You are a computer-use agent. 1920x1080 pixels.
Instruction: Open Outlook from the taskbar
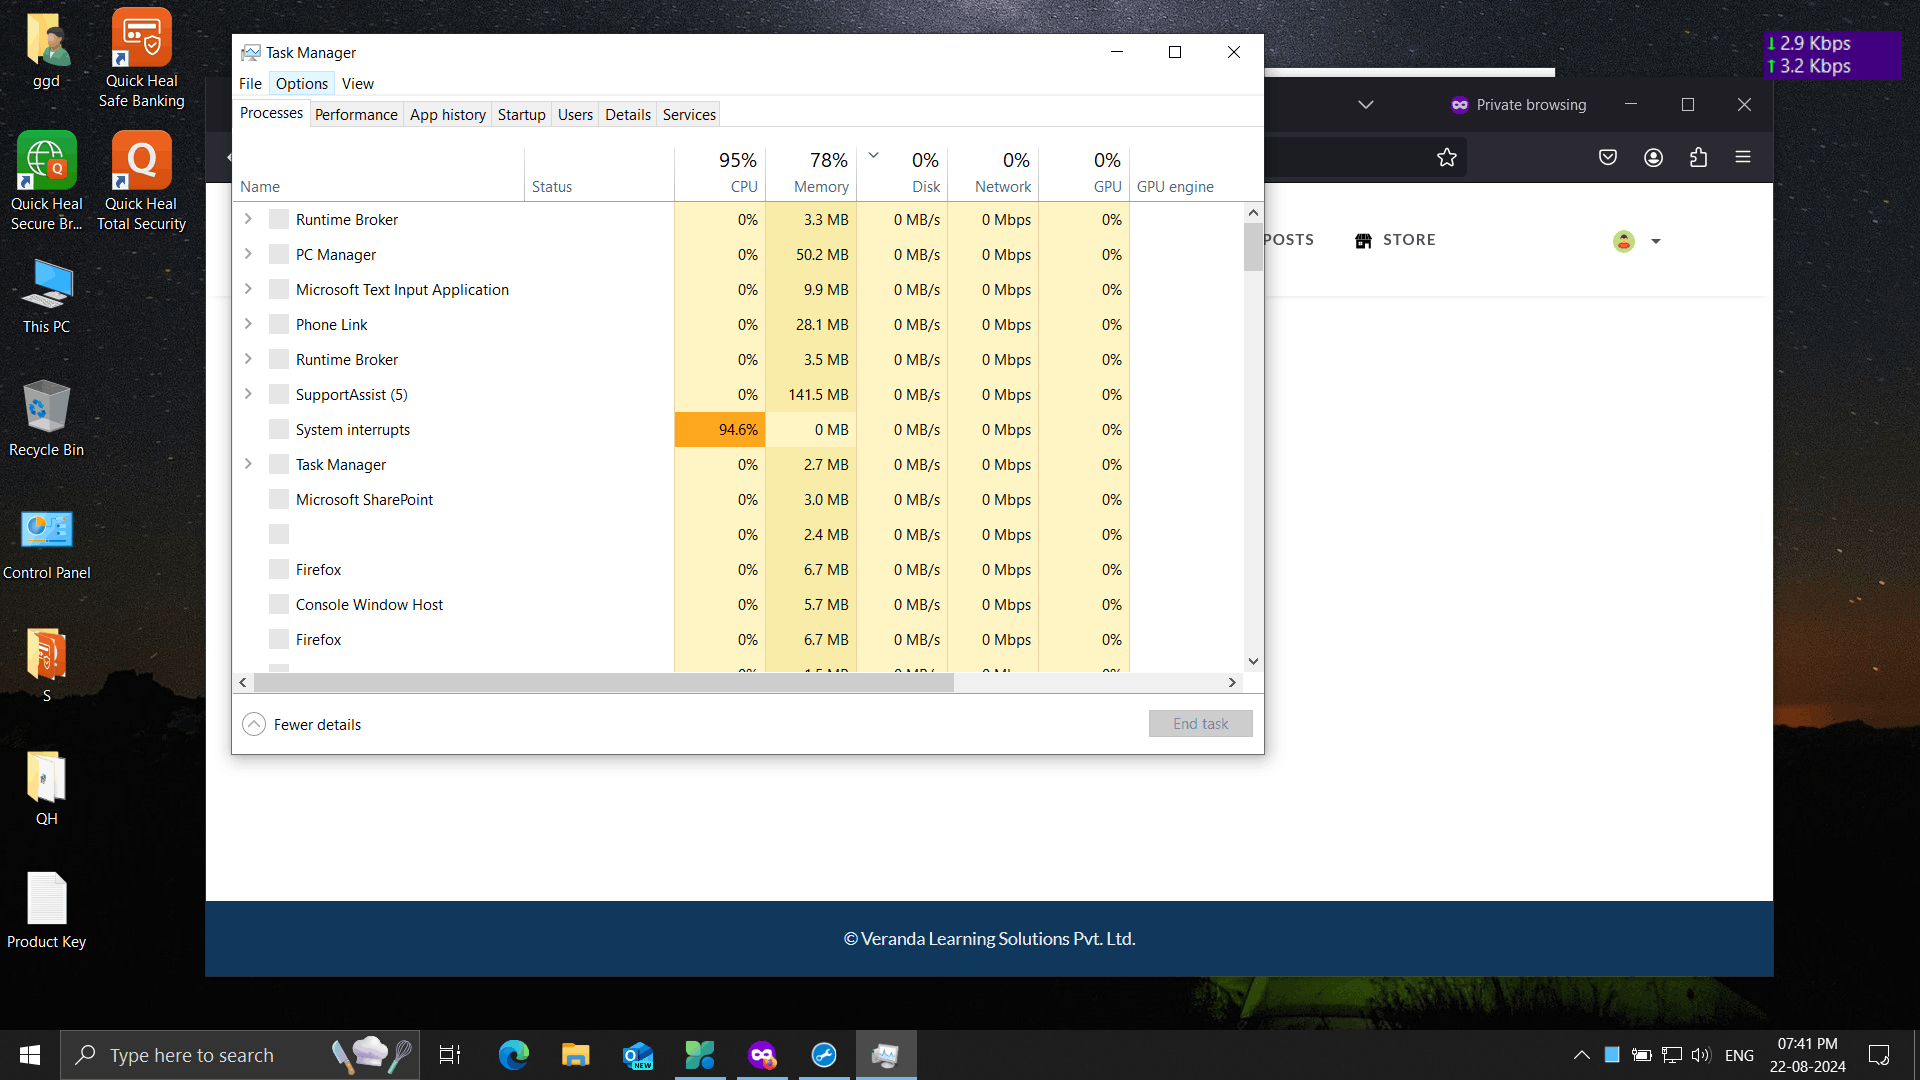click(638, 1055)
